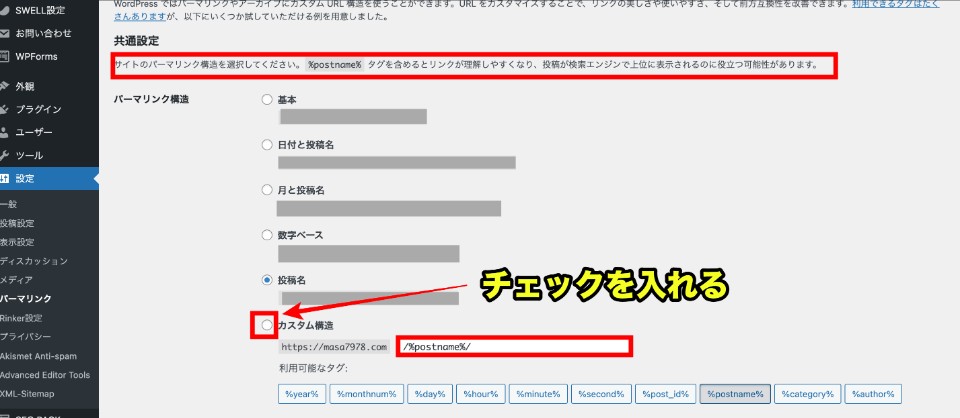Image resolution: width=960 pixels, height=418 pixels.
Task: Click the custom structure /%postname%/ input field
Action: pyautogui.click(x=515, y=346)
